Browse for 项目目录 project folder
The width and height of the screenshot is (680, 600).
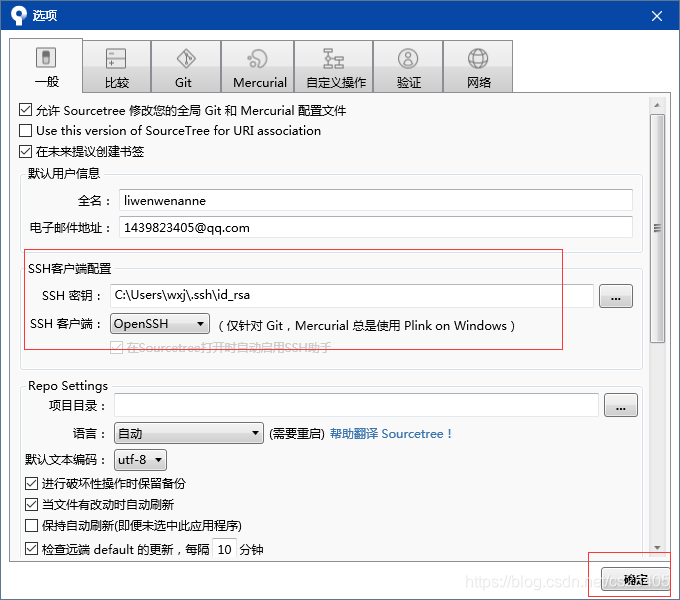tap(621, 405)
